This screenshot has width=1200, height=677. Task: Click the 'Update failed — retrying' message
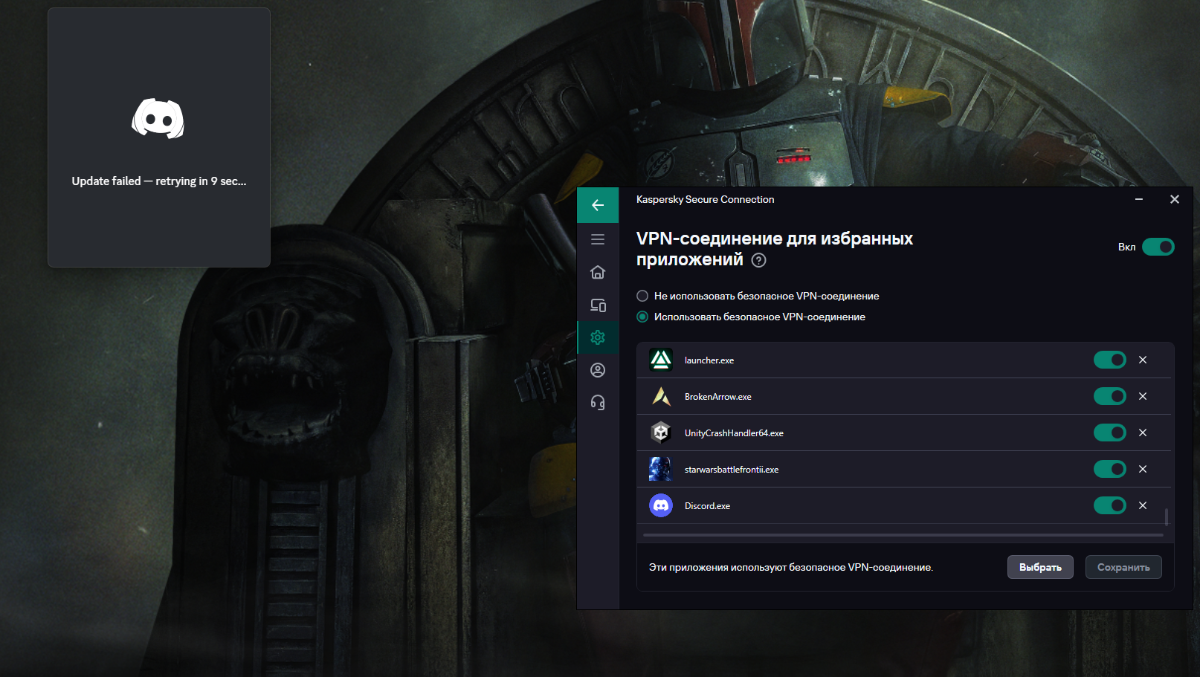[x=159, y=181]
